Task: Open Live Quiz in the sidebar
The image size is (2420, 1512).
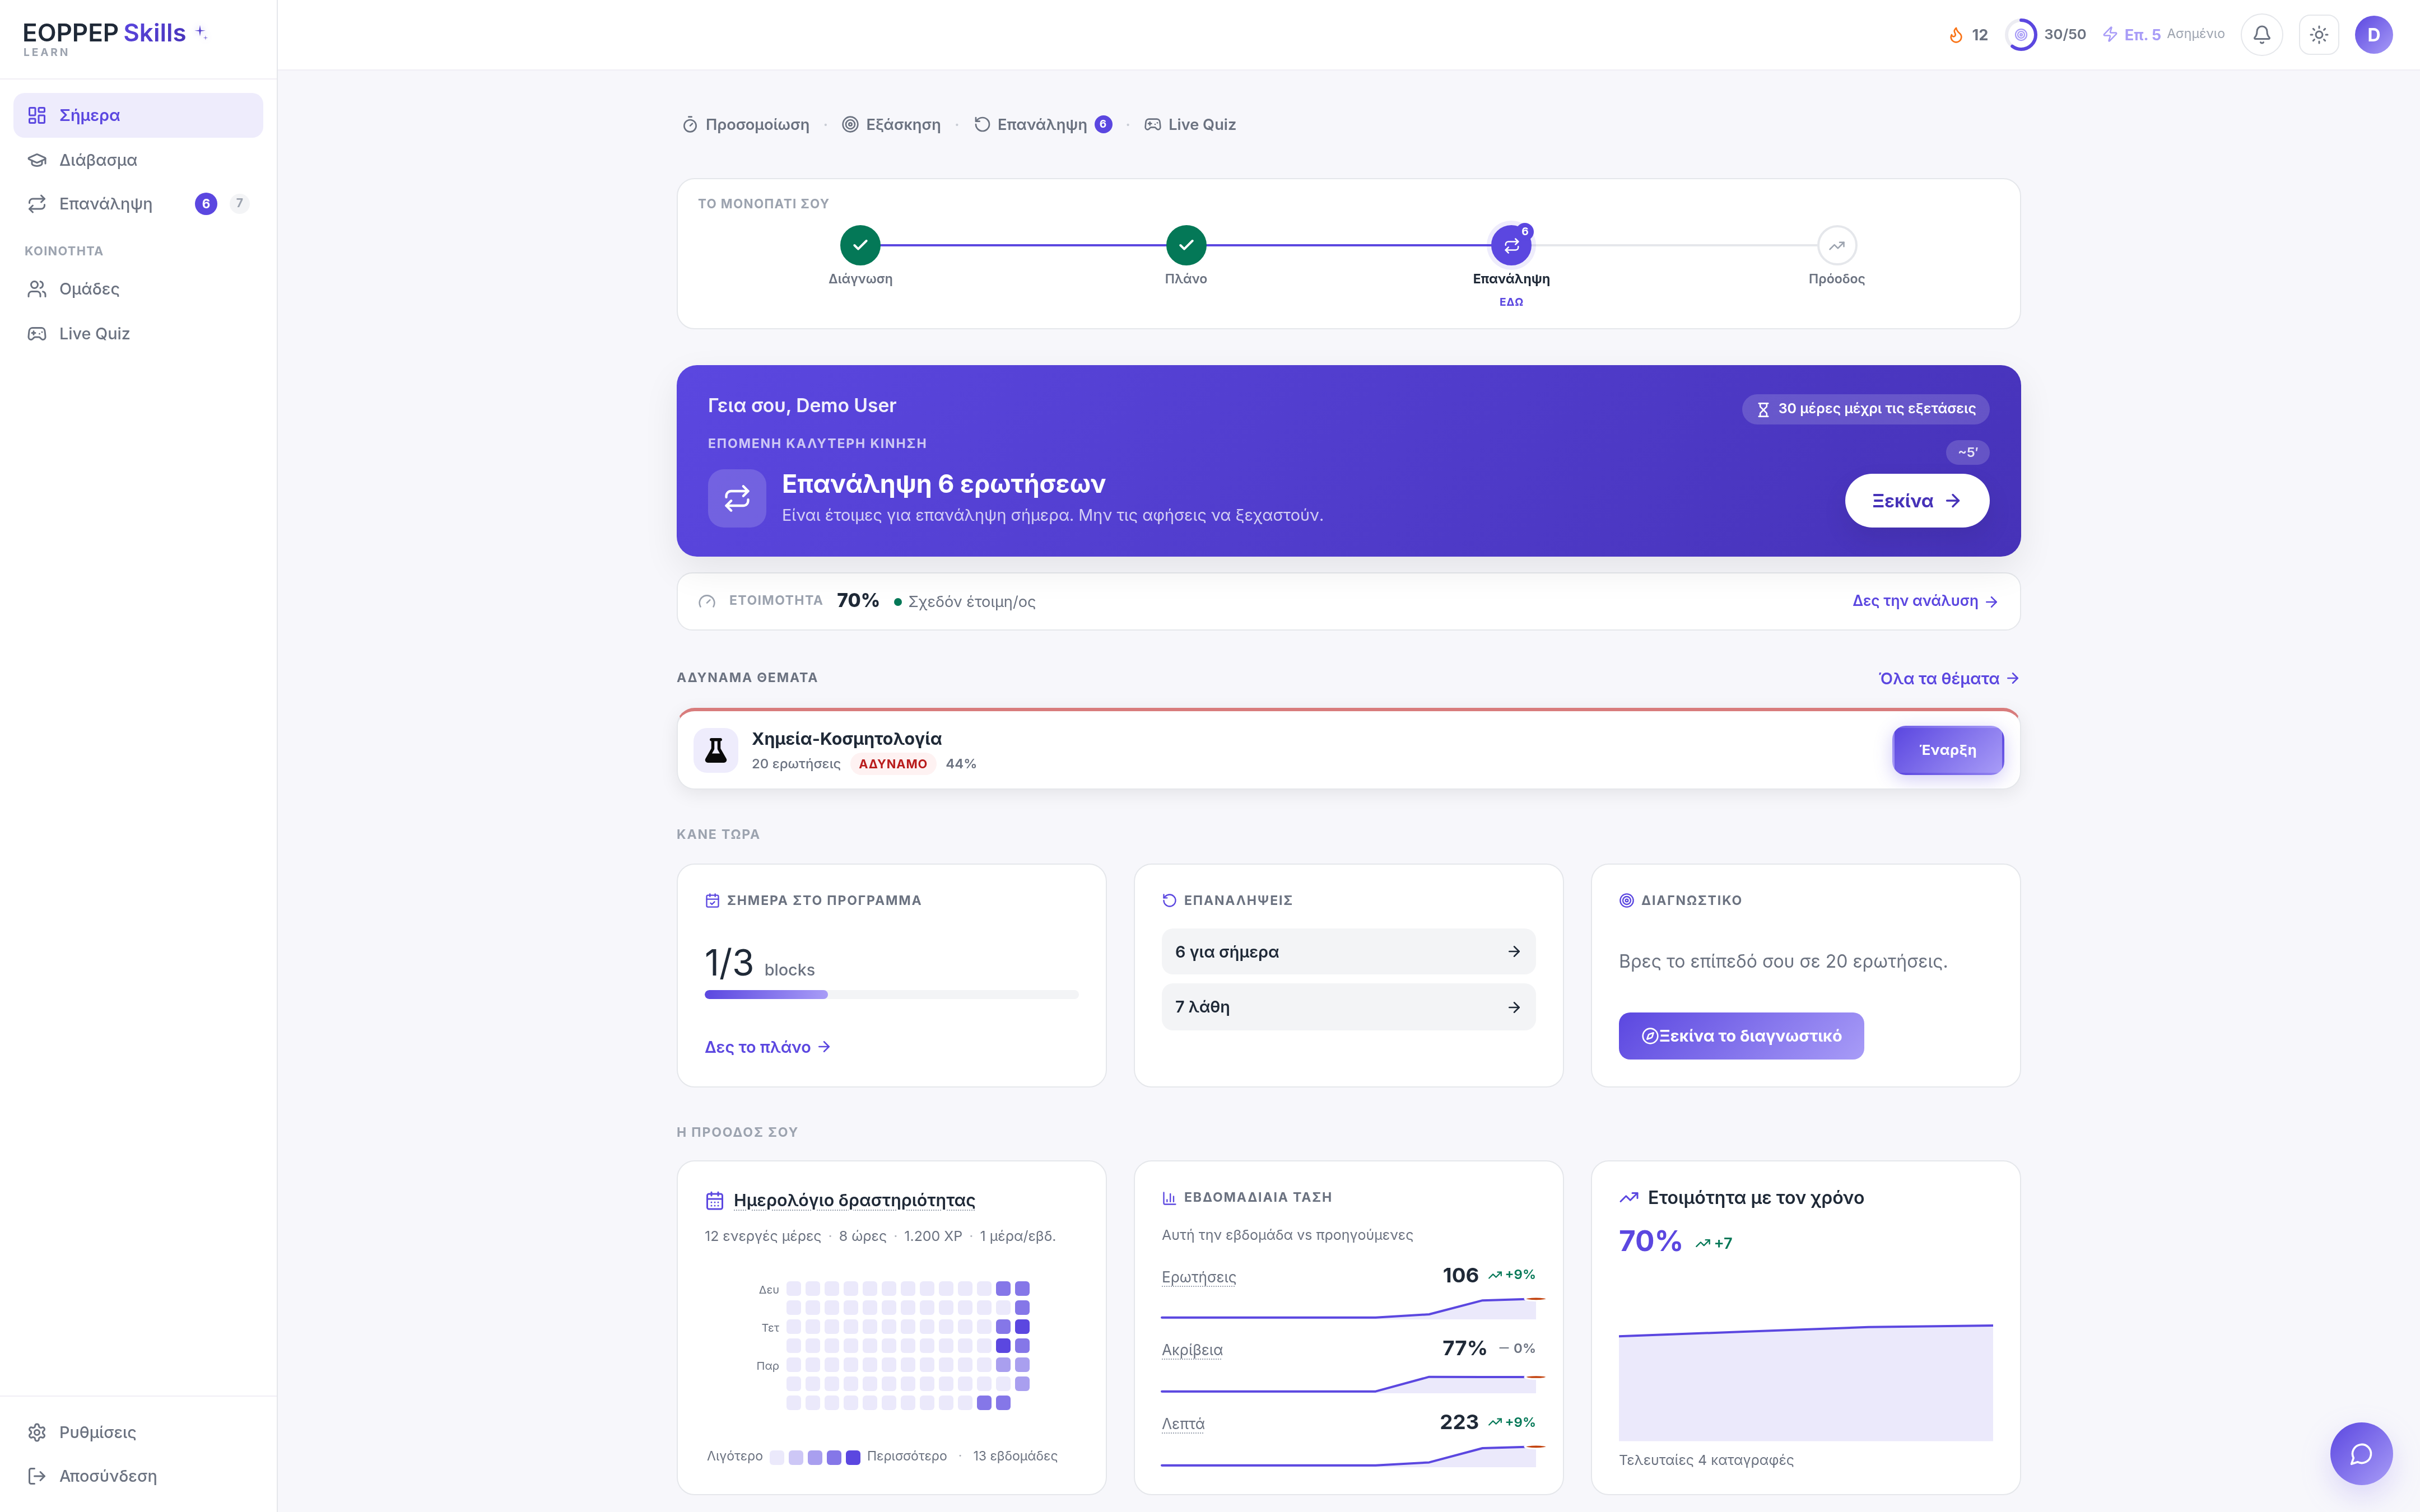Action: click(x=138, y=334)
